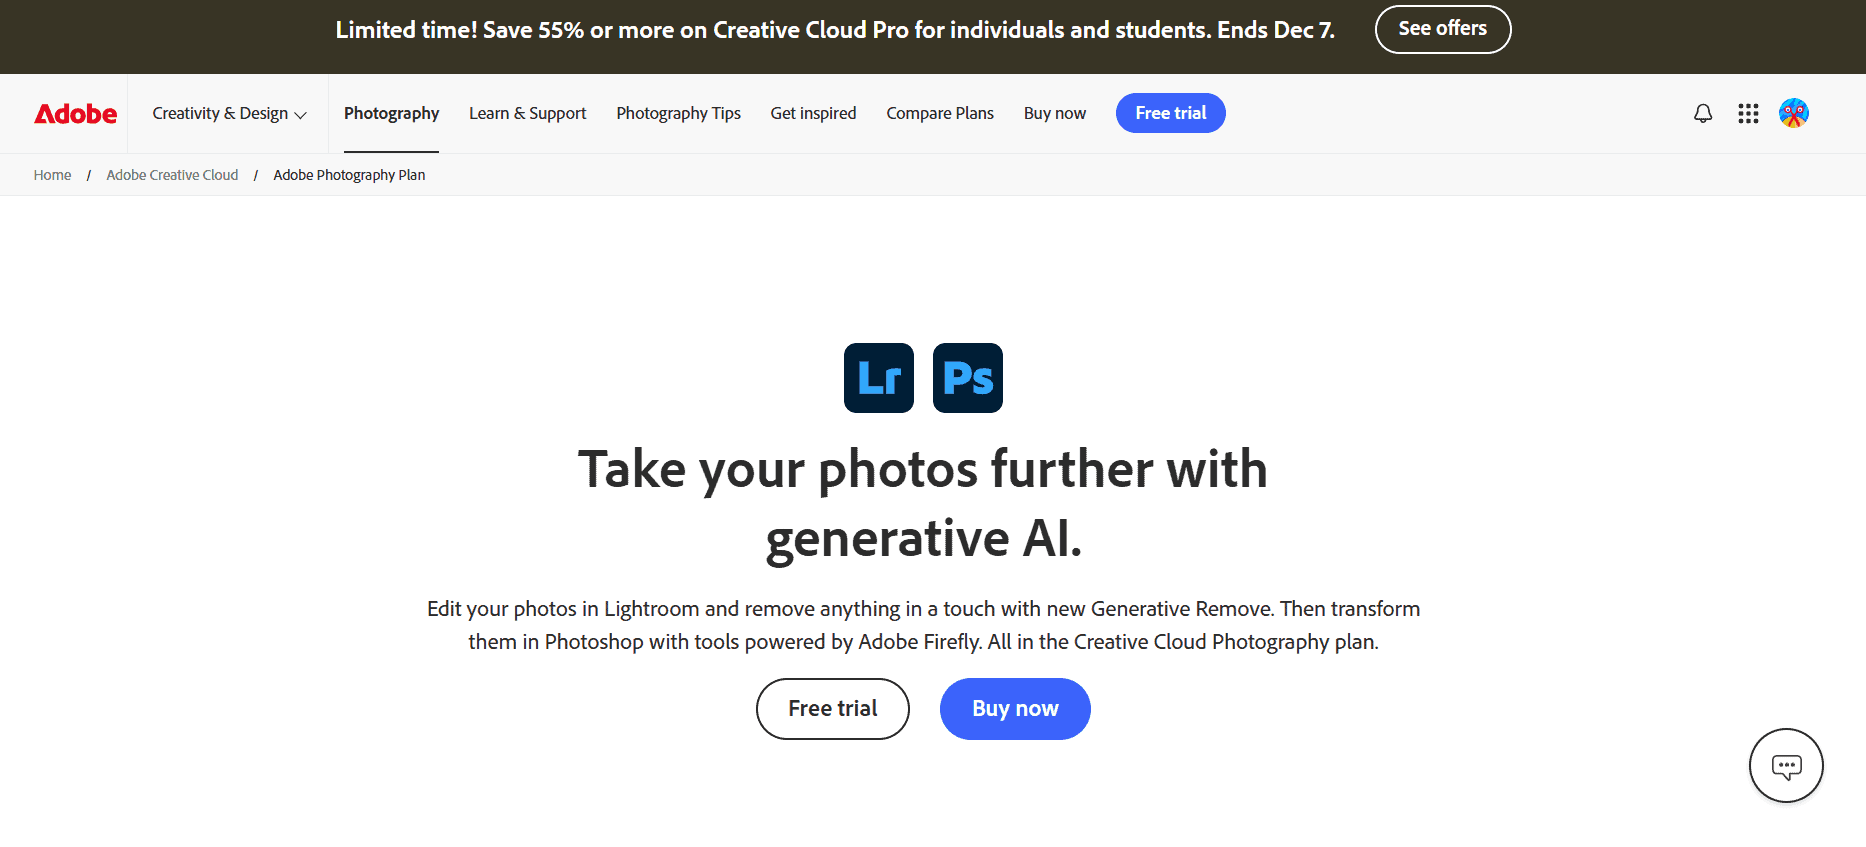
Task: Open the chat support bubble
Action: tap(1786, 765)
